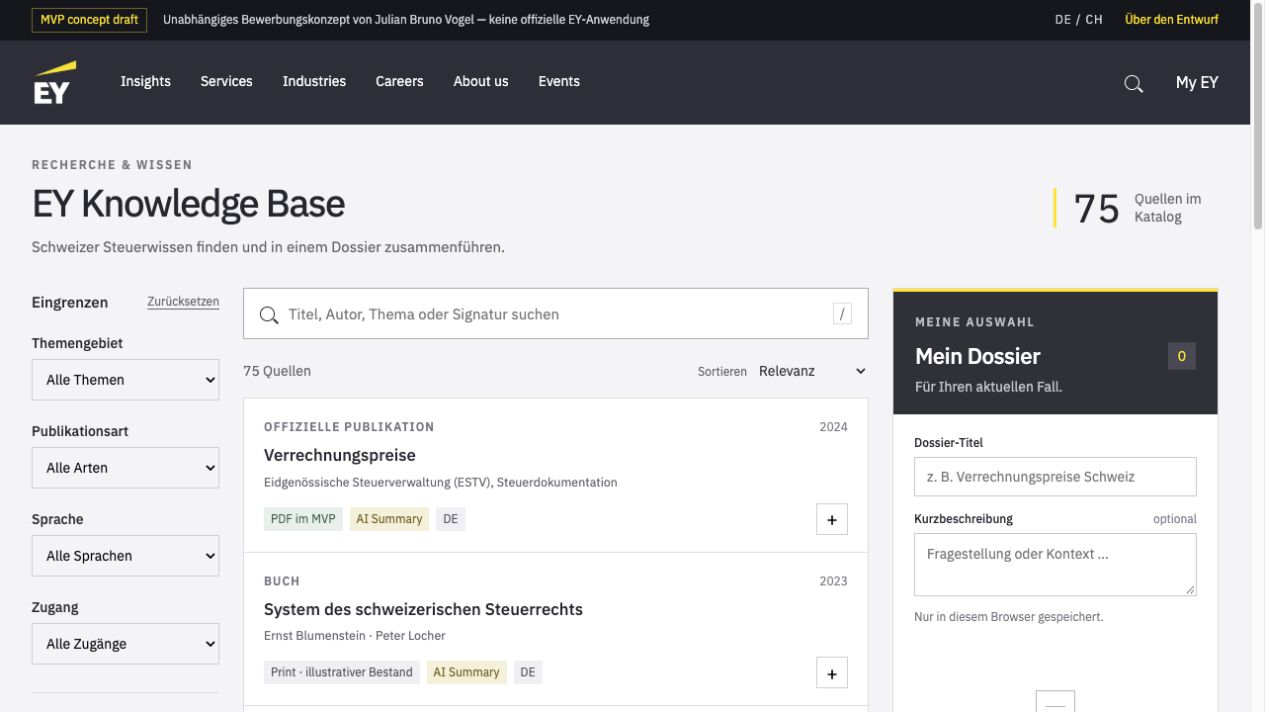This screenshot has width=1265, height=712.
Task: Open the Zugang dropdown Alle Zugänge
Action: click(125, 644)
